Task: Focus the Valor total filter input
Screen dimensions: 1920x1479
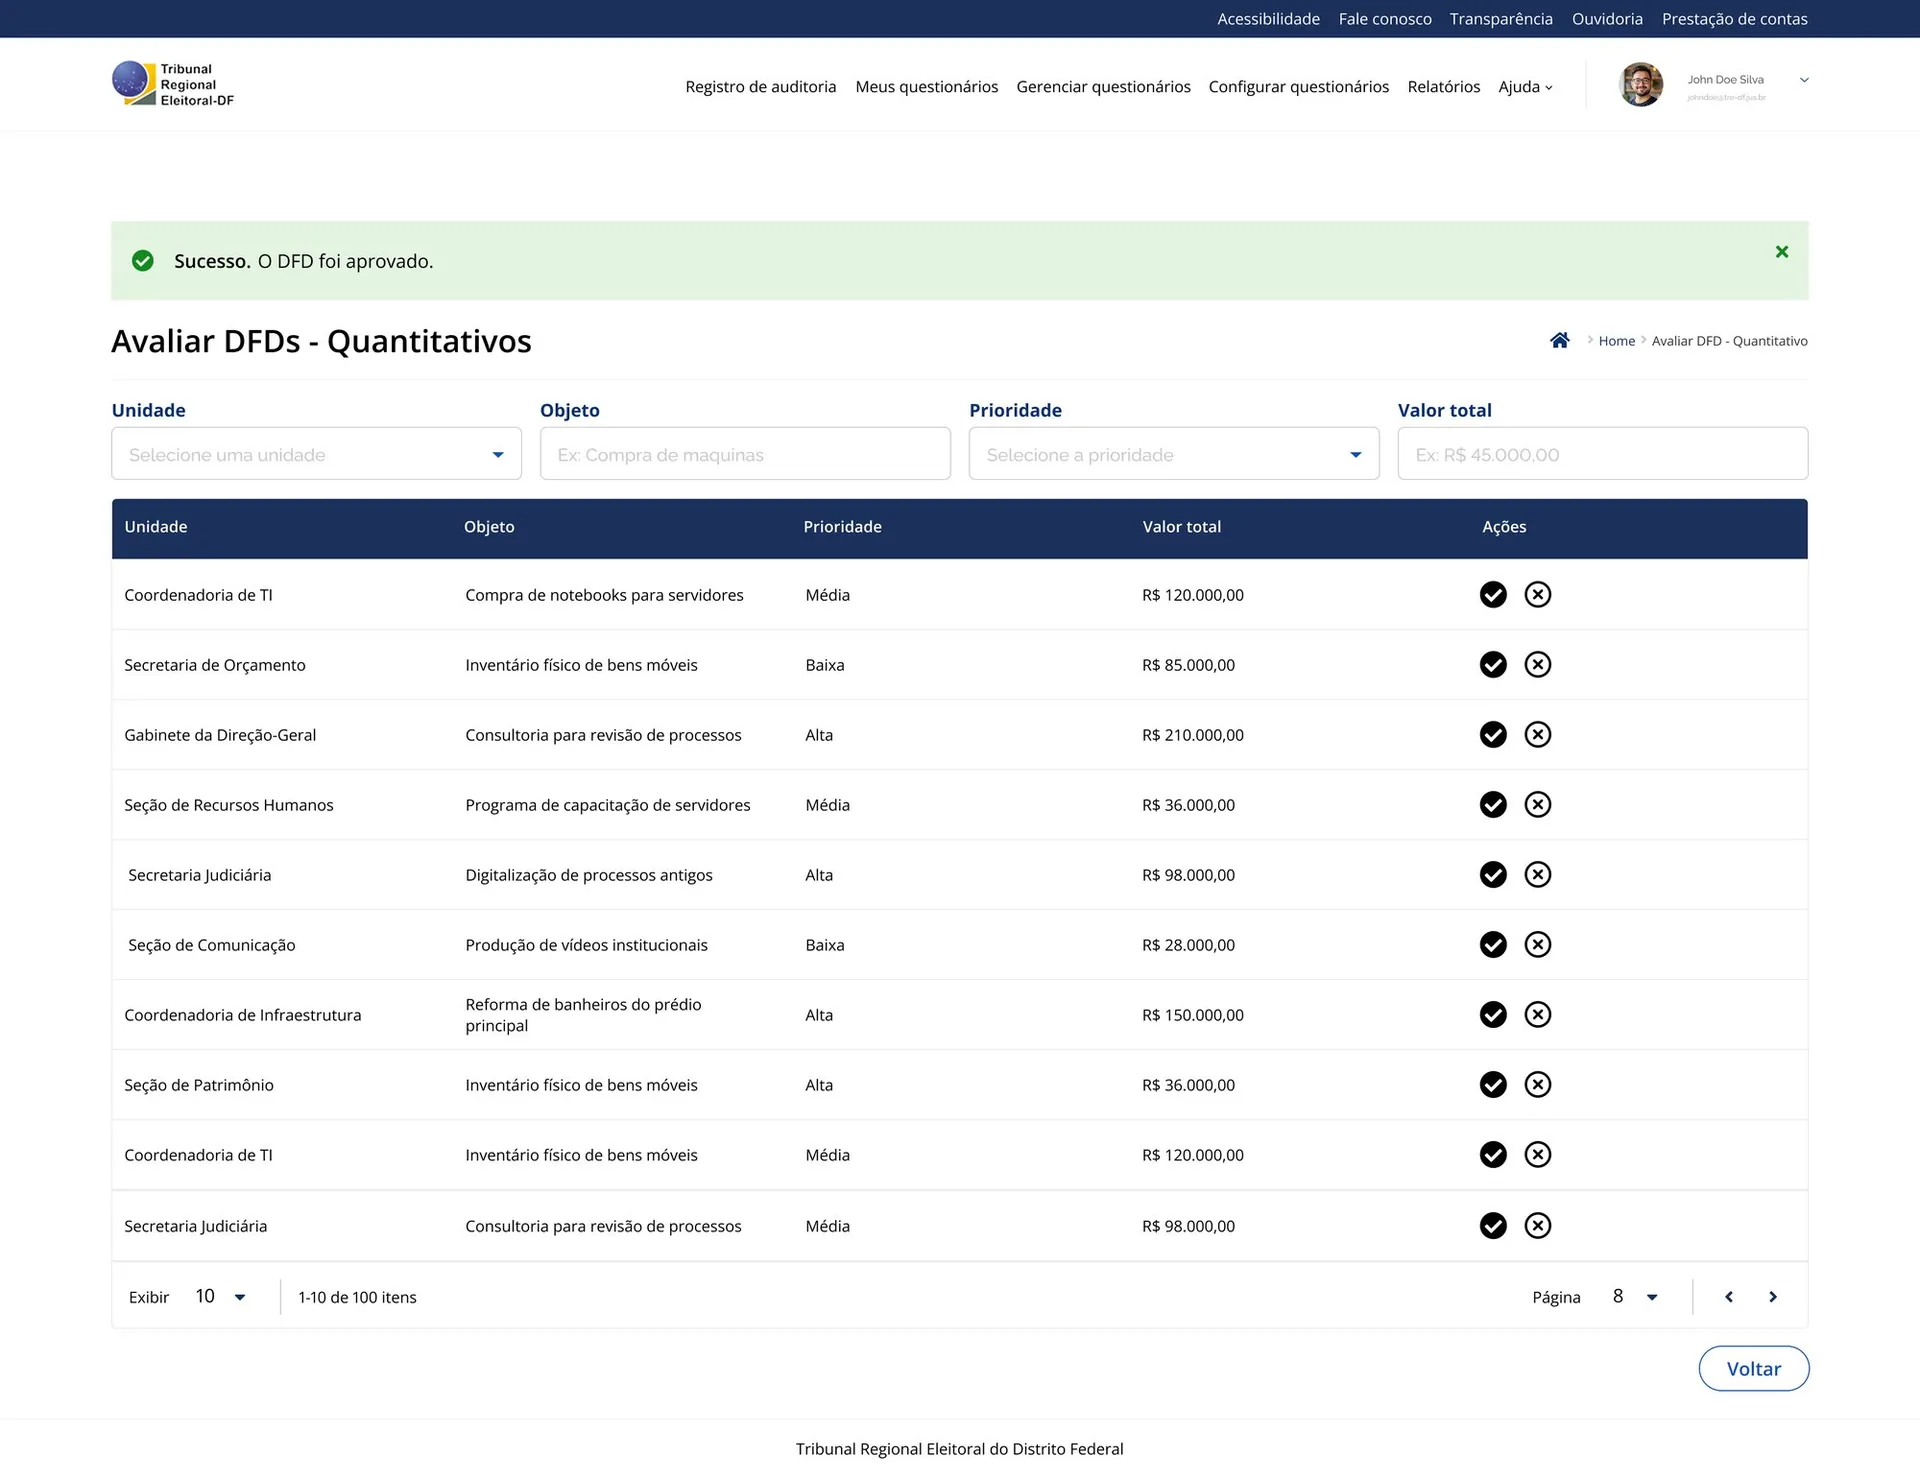Action: (1603, 454)
